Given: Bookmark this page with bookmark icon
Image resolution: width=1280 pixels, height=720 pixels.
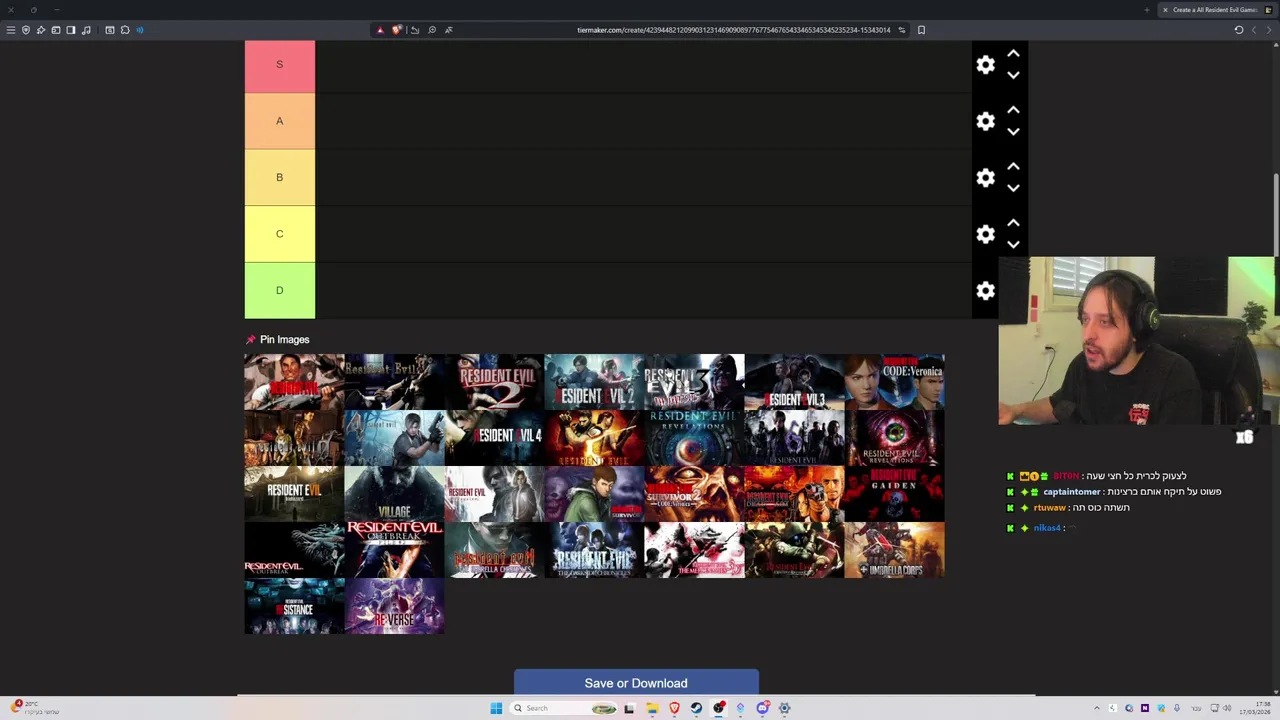Looking at the screenshot, I should 921,30.
